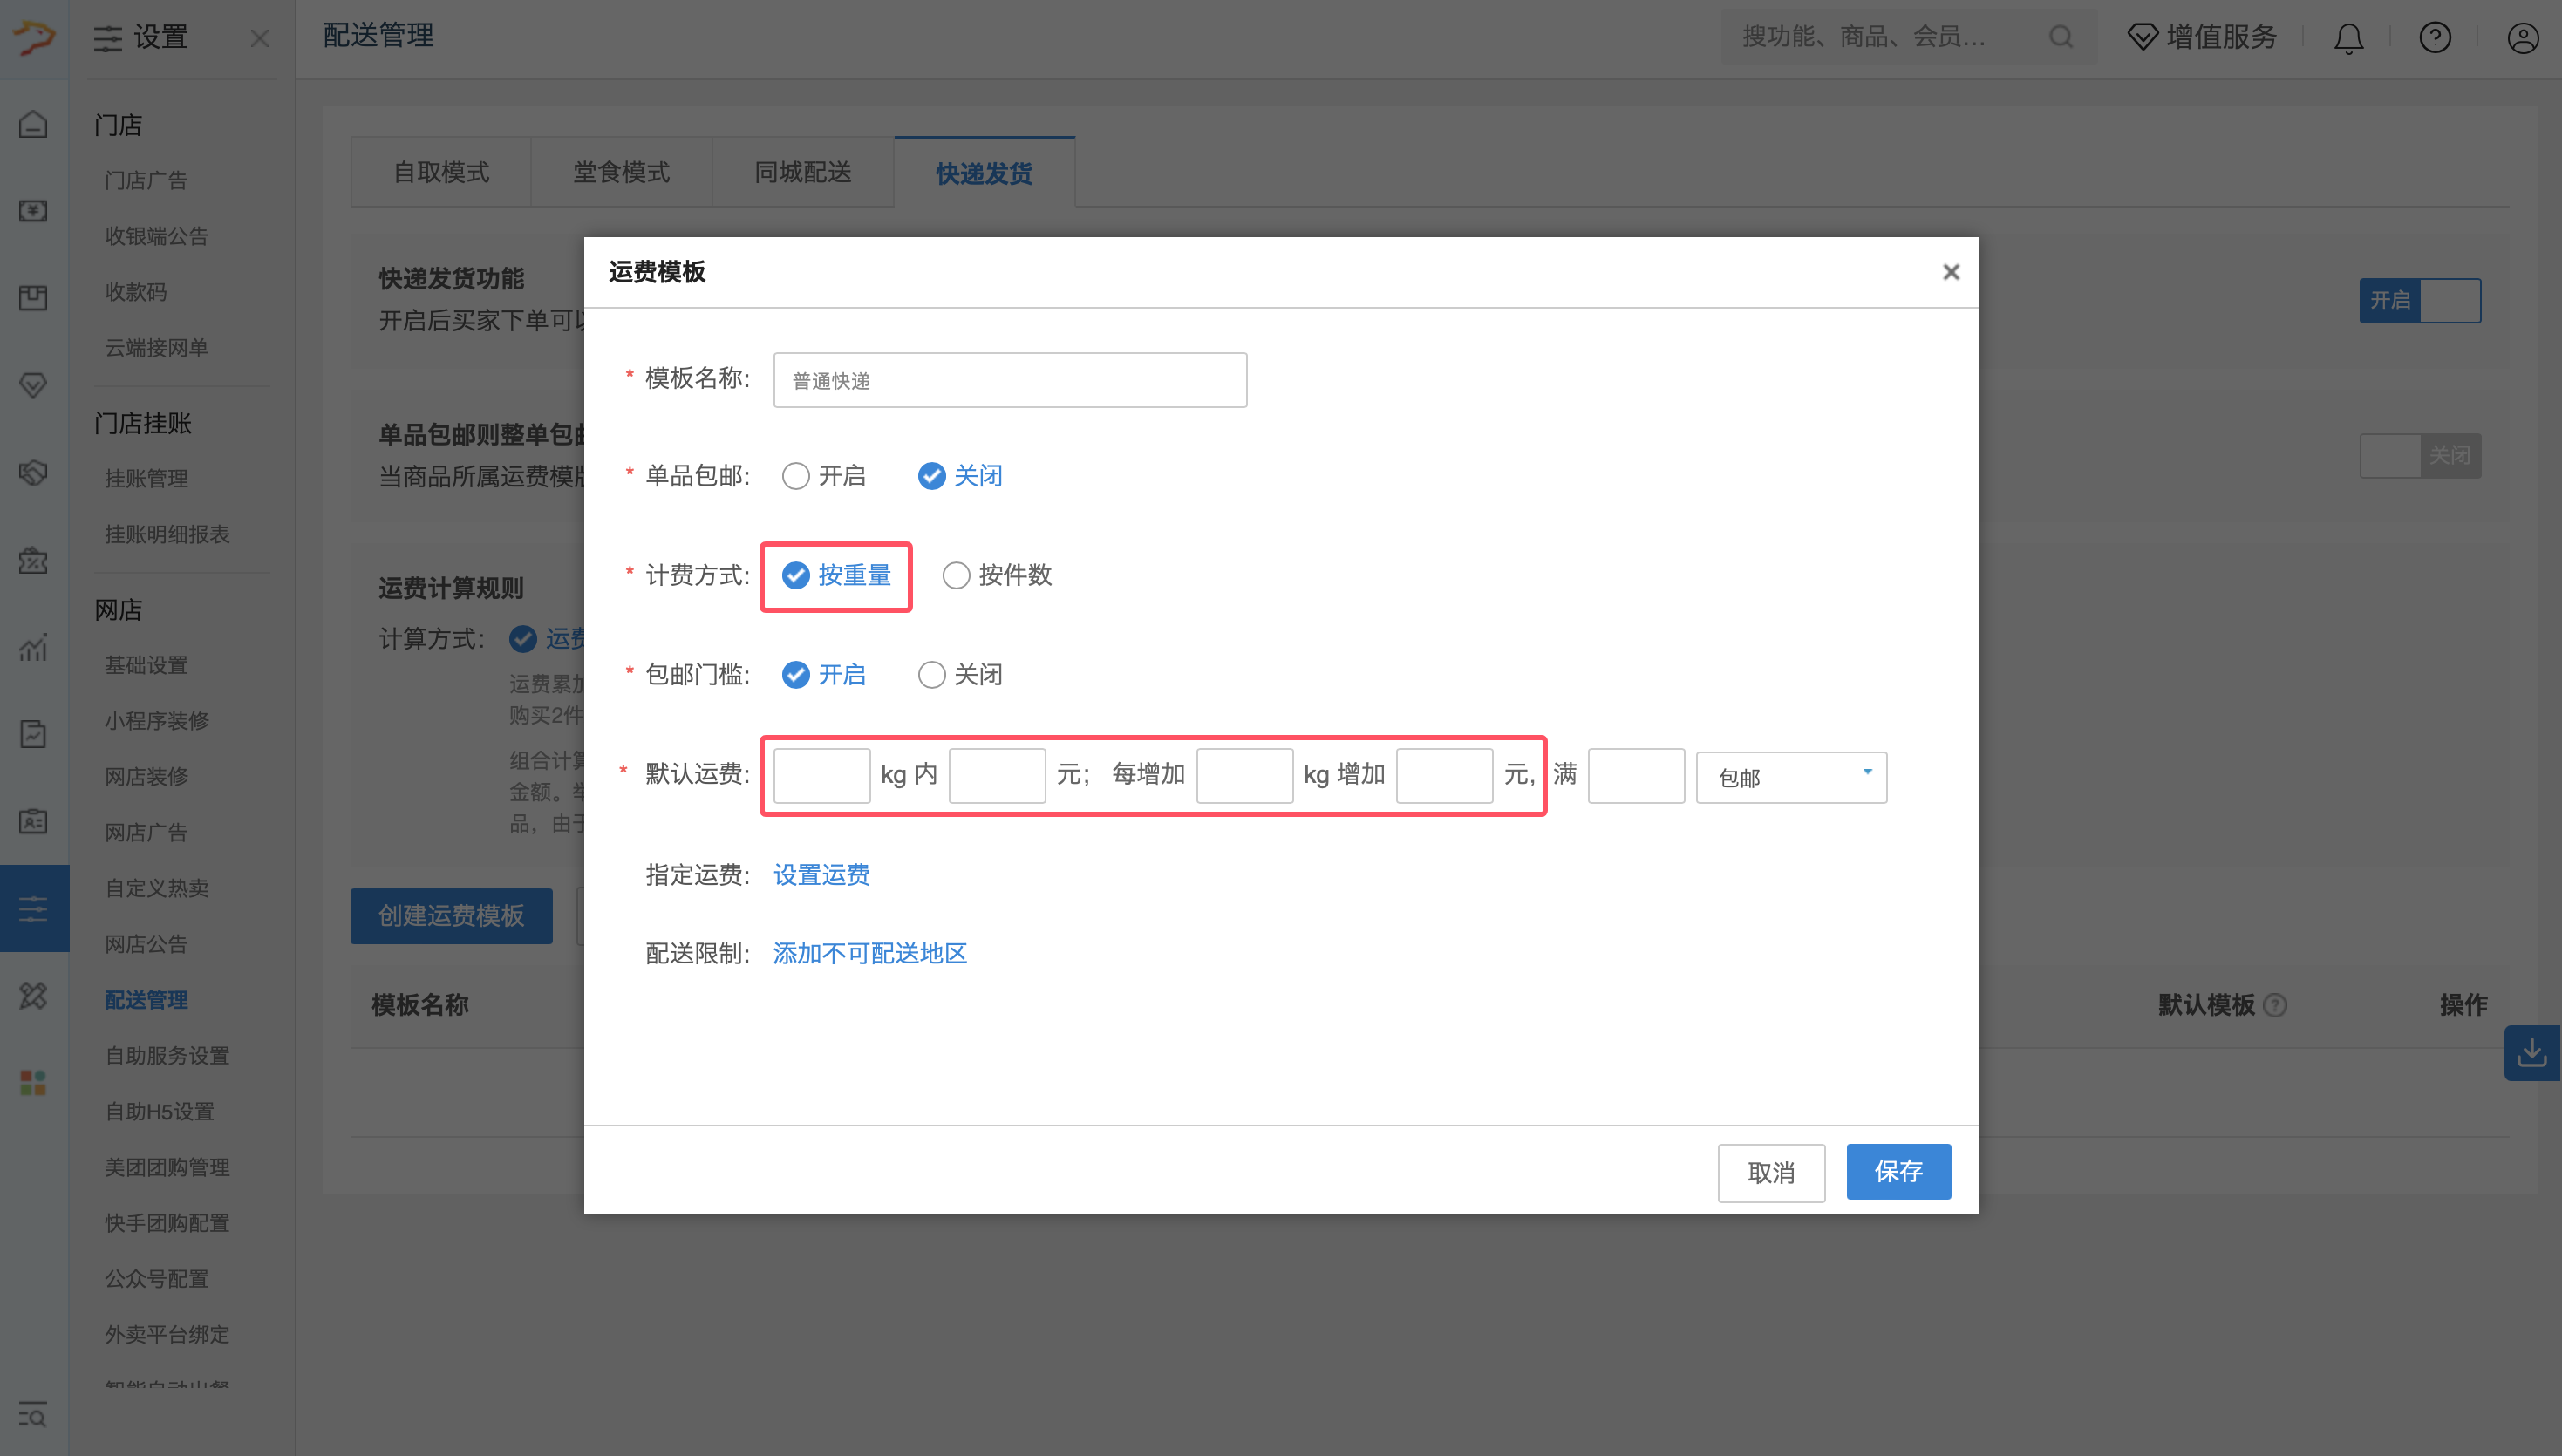The height and width of the screenshot is (1456, 2562).
Task: Close the 运费模板 dialog
Action: coord(1950,272)
